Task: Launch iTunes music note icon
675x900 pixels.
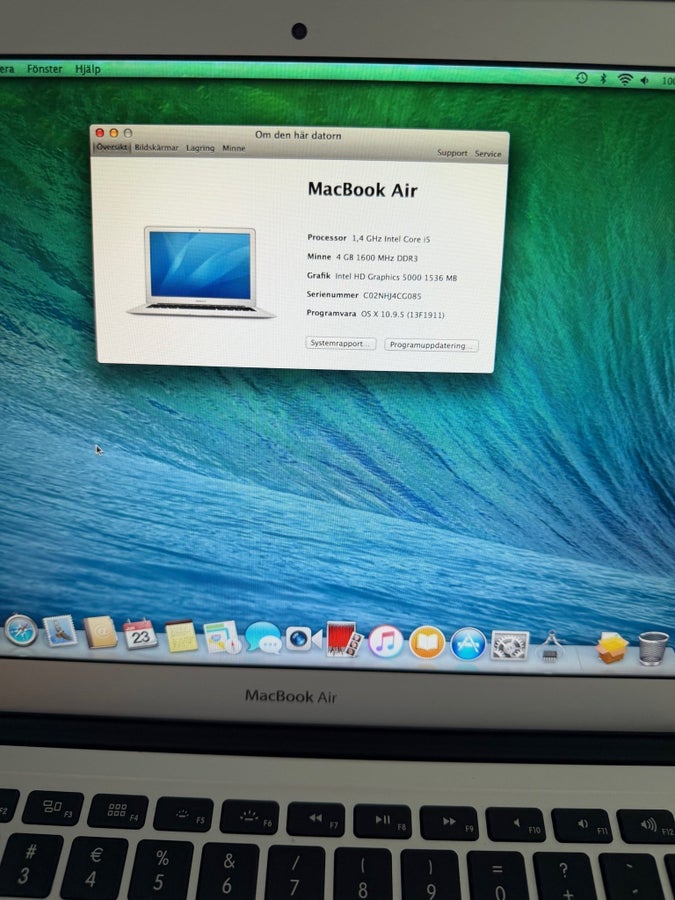Action: click(x=385, y=642)
